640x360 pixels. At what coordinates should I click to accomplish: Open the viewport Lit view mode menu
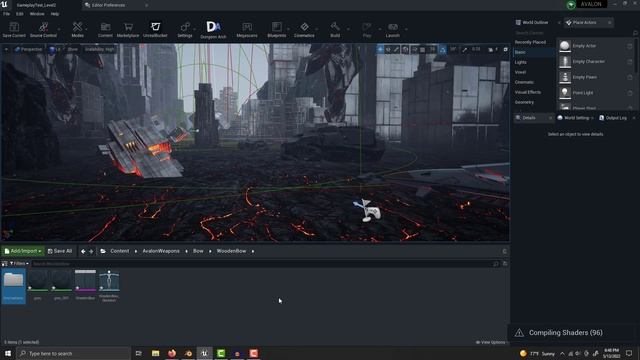click(56, 49)
